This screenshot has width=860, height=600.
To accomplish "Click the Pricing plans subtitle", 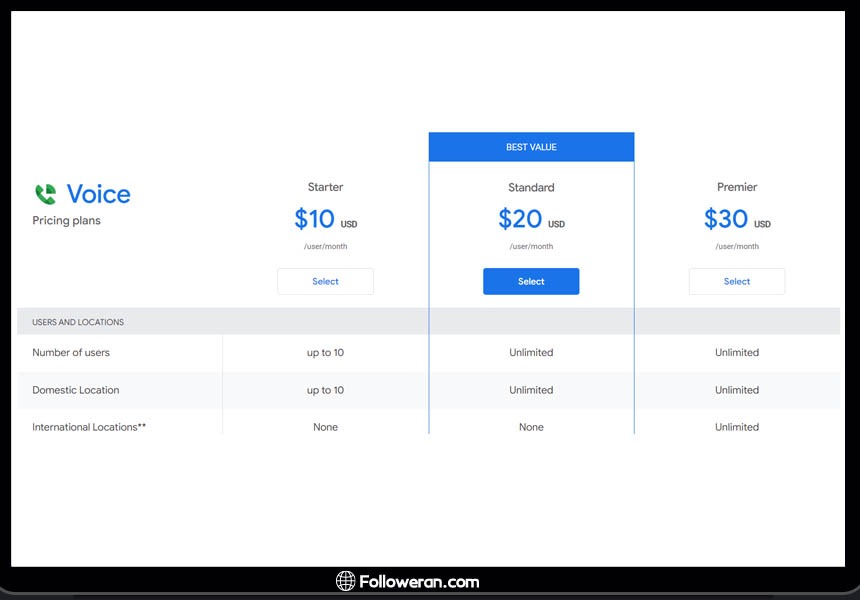I will [66, 221].
